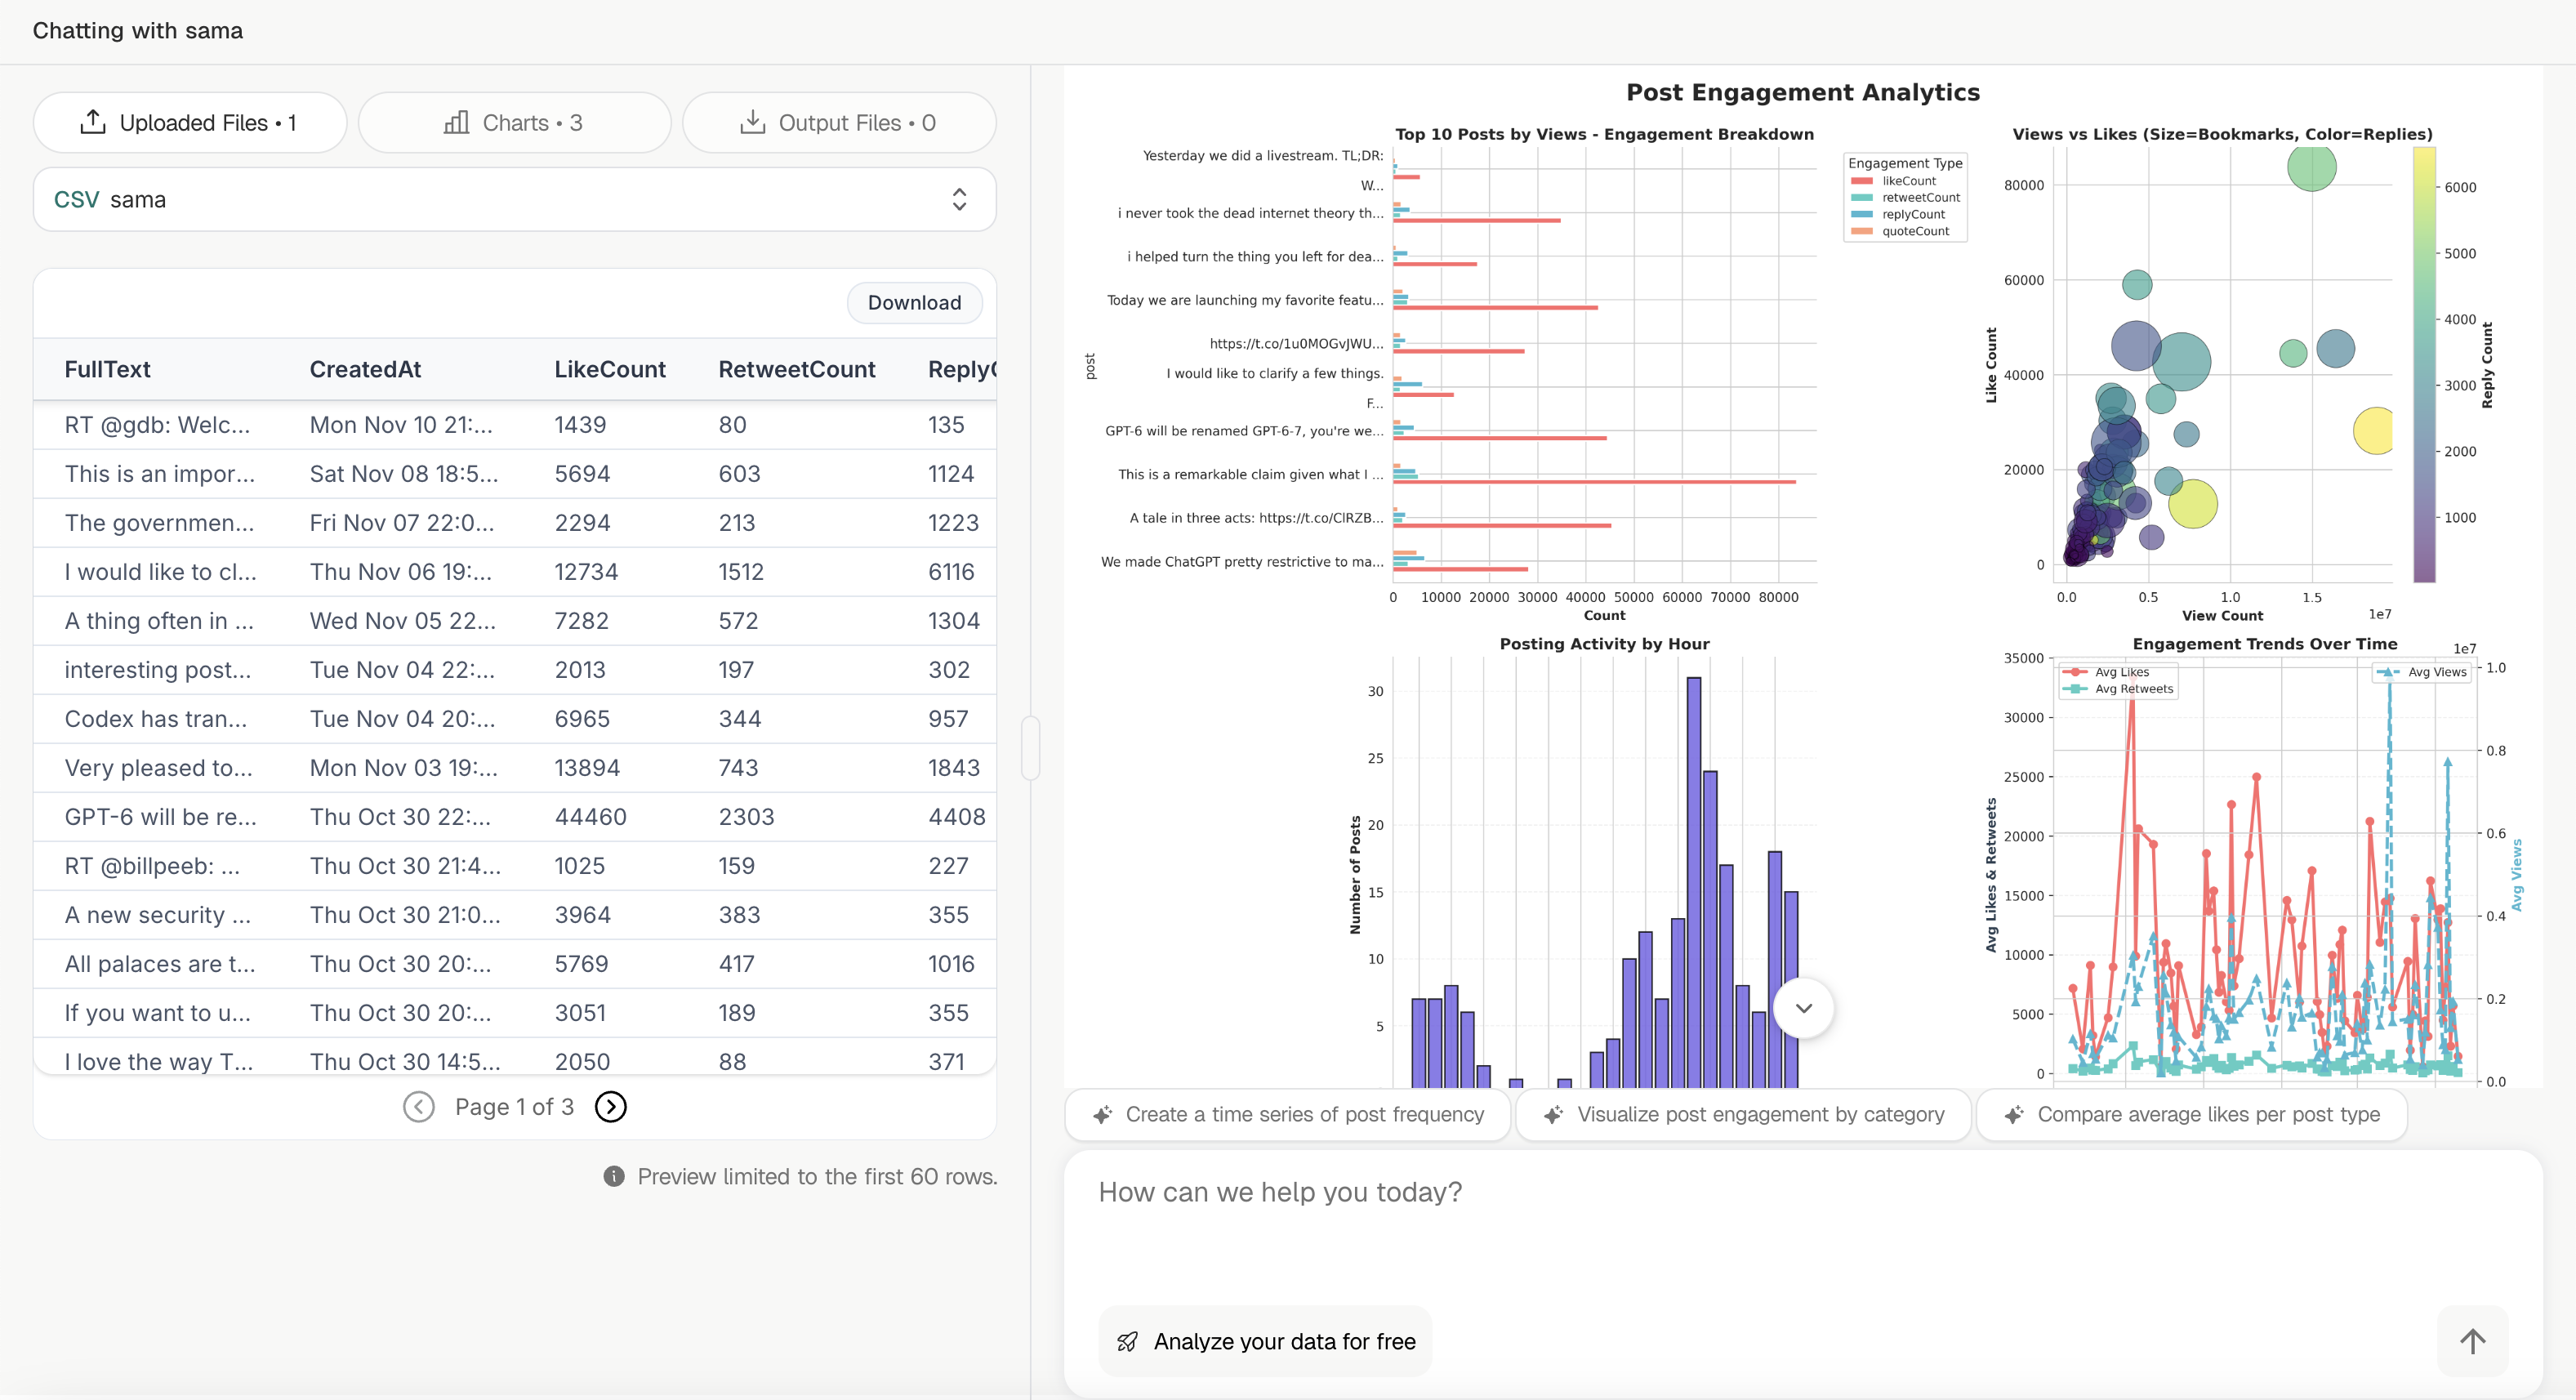Click the download icon on Output Files
Viewport: 2576px width, 1400px height.
(753, 122)
